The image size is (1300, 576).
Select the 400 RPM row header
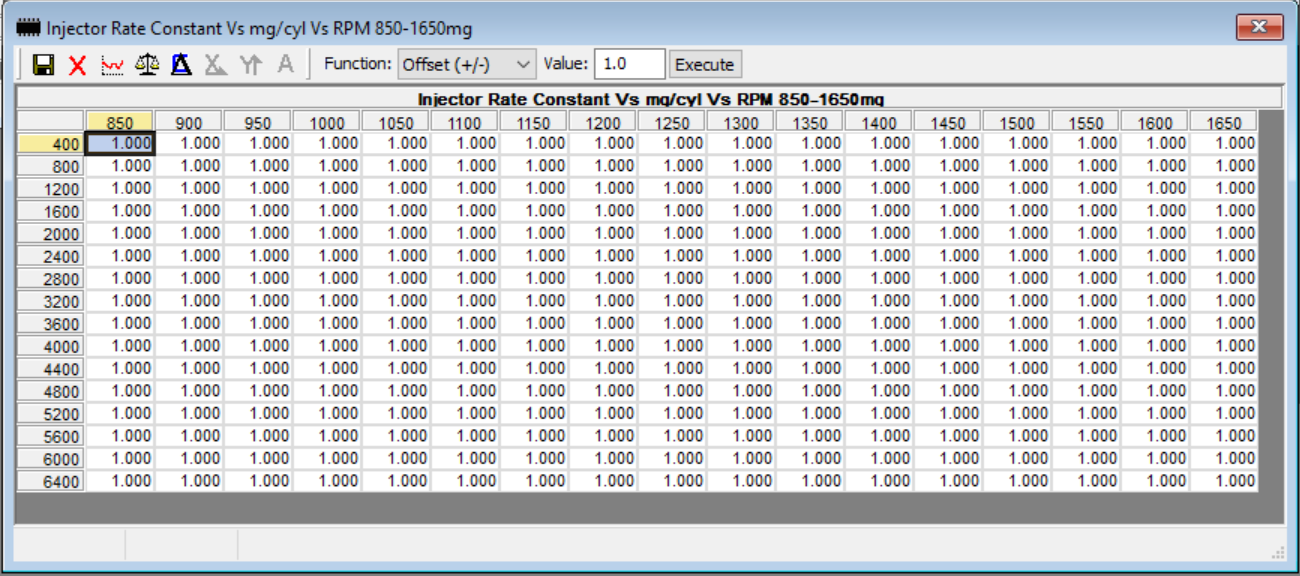click(51, 144)
